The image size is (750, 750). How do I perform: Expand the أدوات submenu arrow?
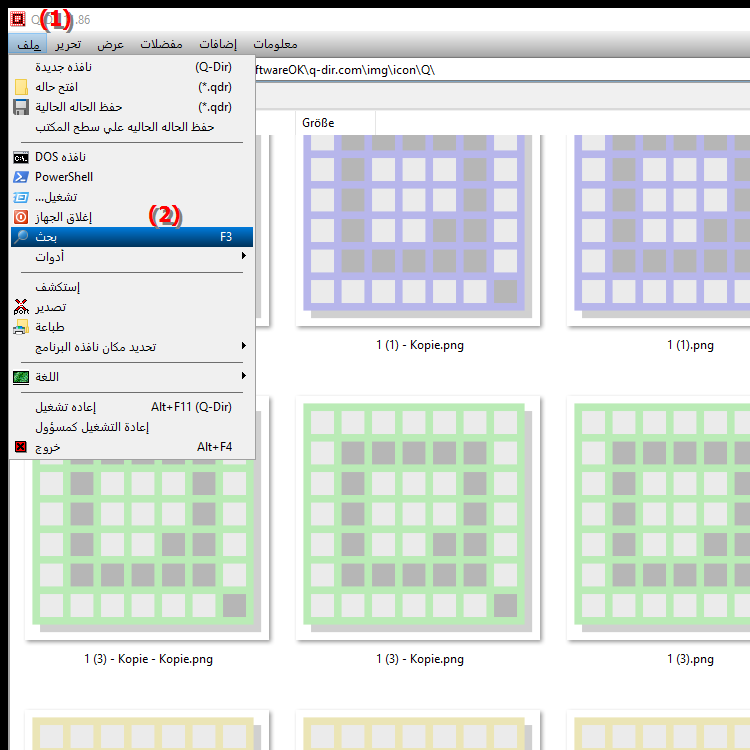tap(243, 256)
